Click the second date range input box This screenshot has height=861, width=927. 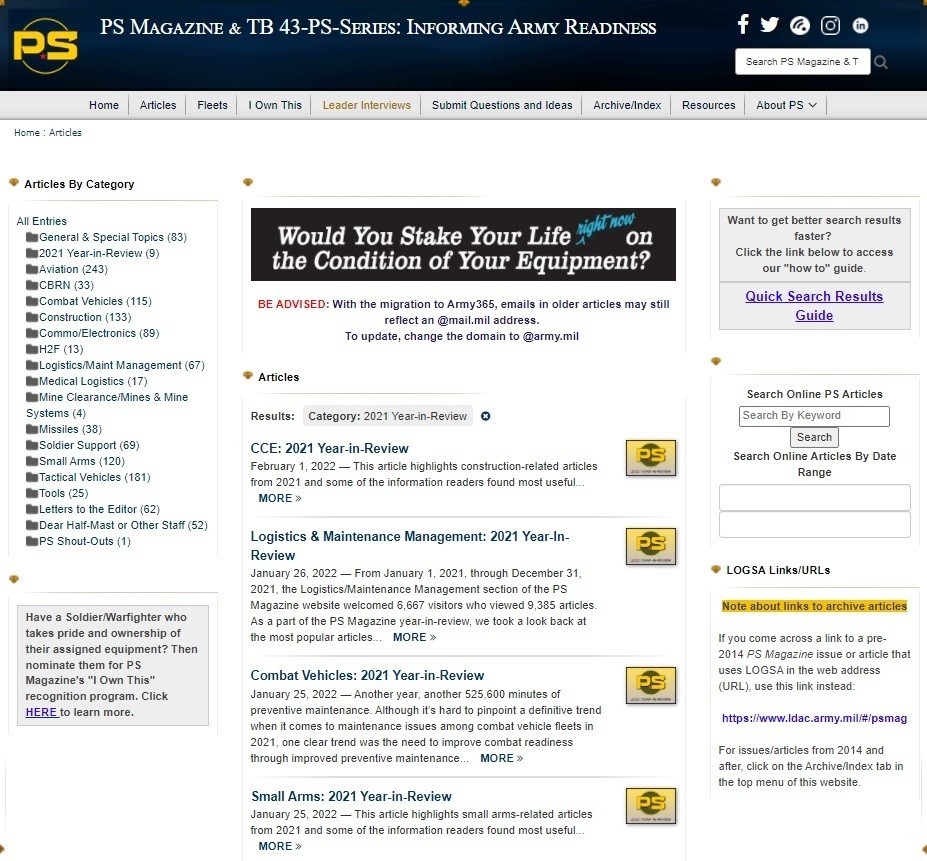tap(814, 525)
